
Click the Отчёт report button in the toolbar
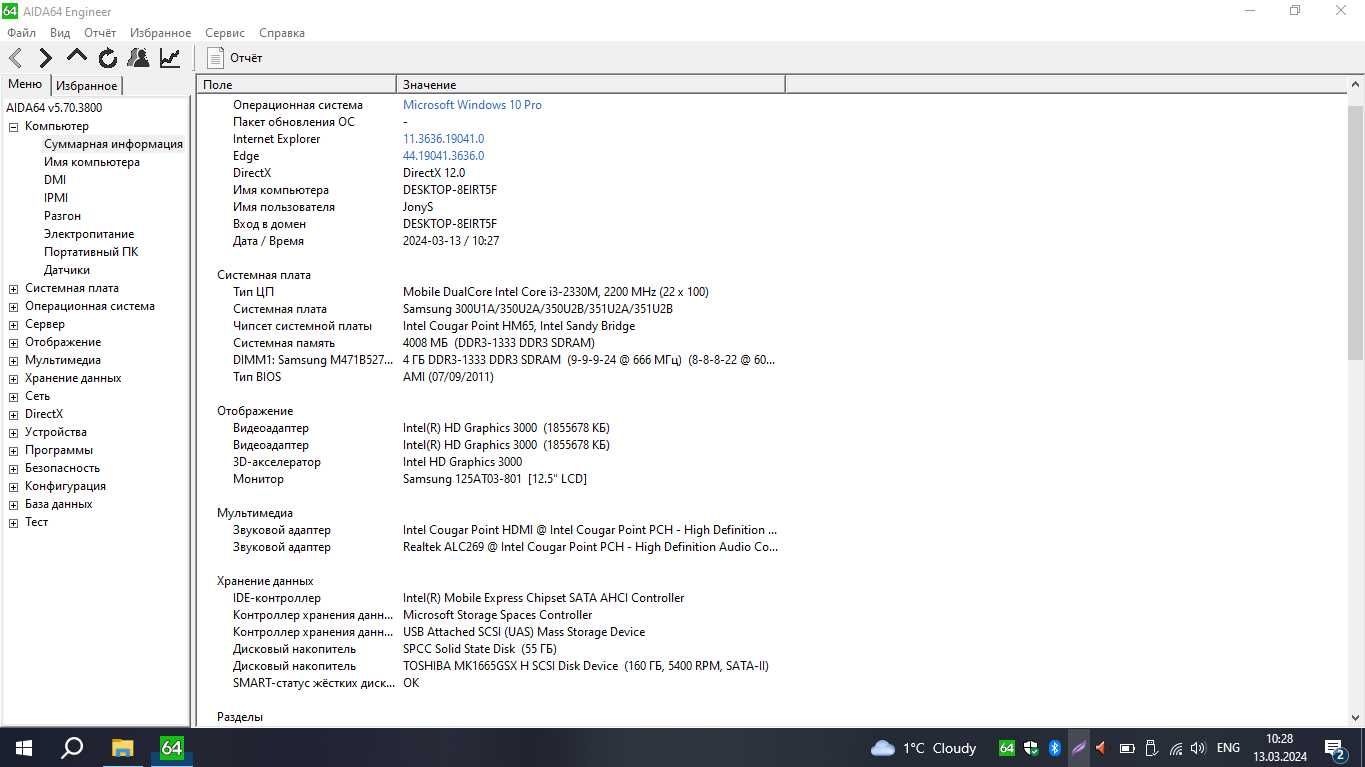234,58
